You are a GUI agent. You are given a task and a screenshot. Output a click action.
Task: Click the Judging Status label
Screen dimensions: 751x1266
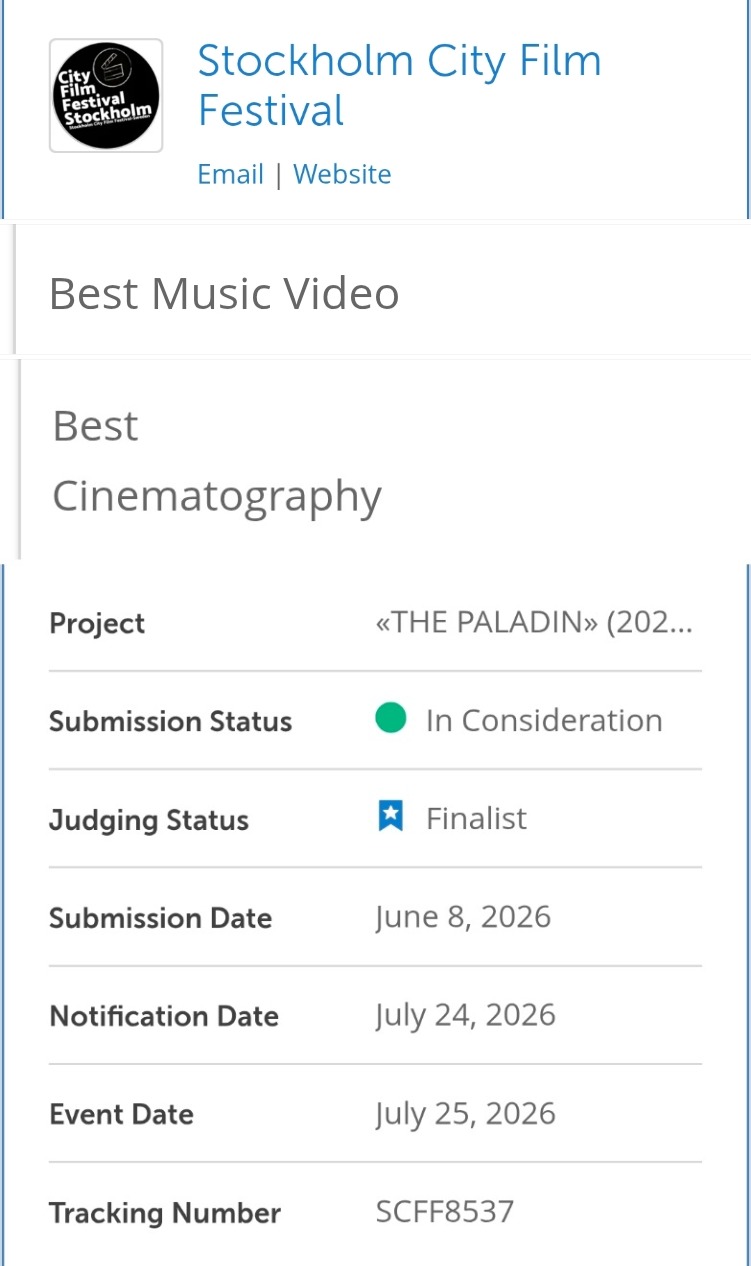tap(149, 820)
